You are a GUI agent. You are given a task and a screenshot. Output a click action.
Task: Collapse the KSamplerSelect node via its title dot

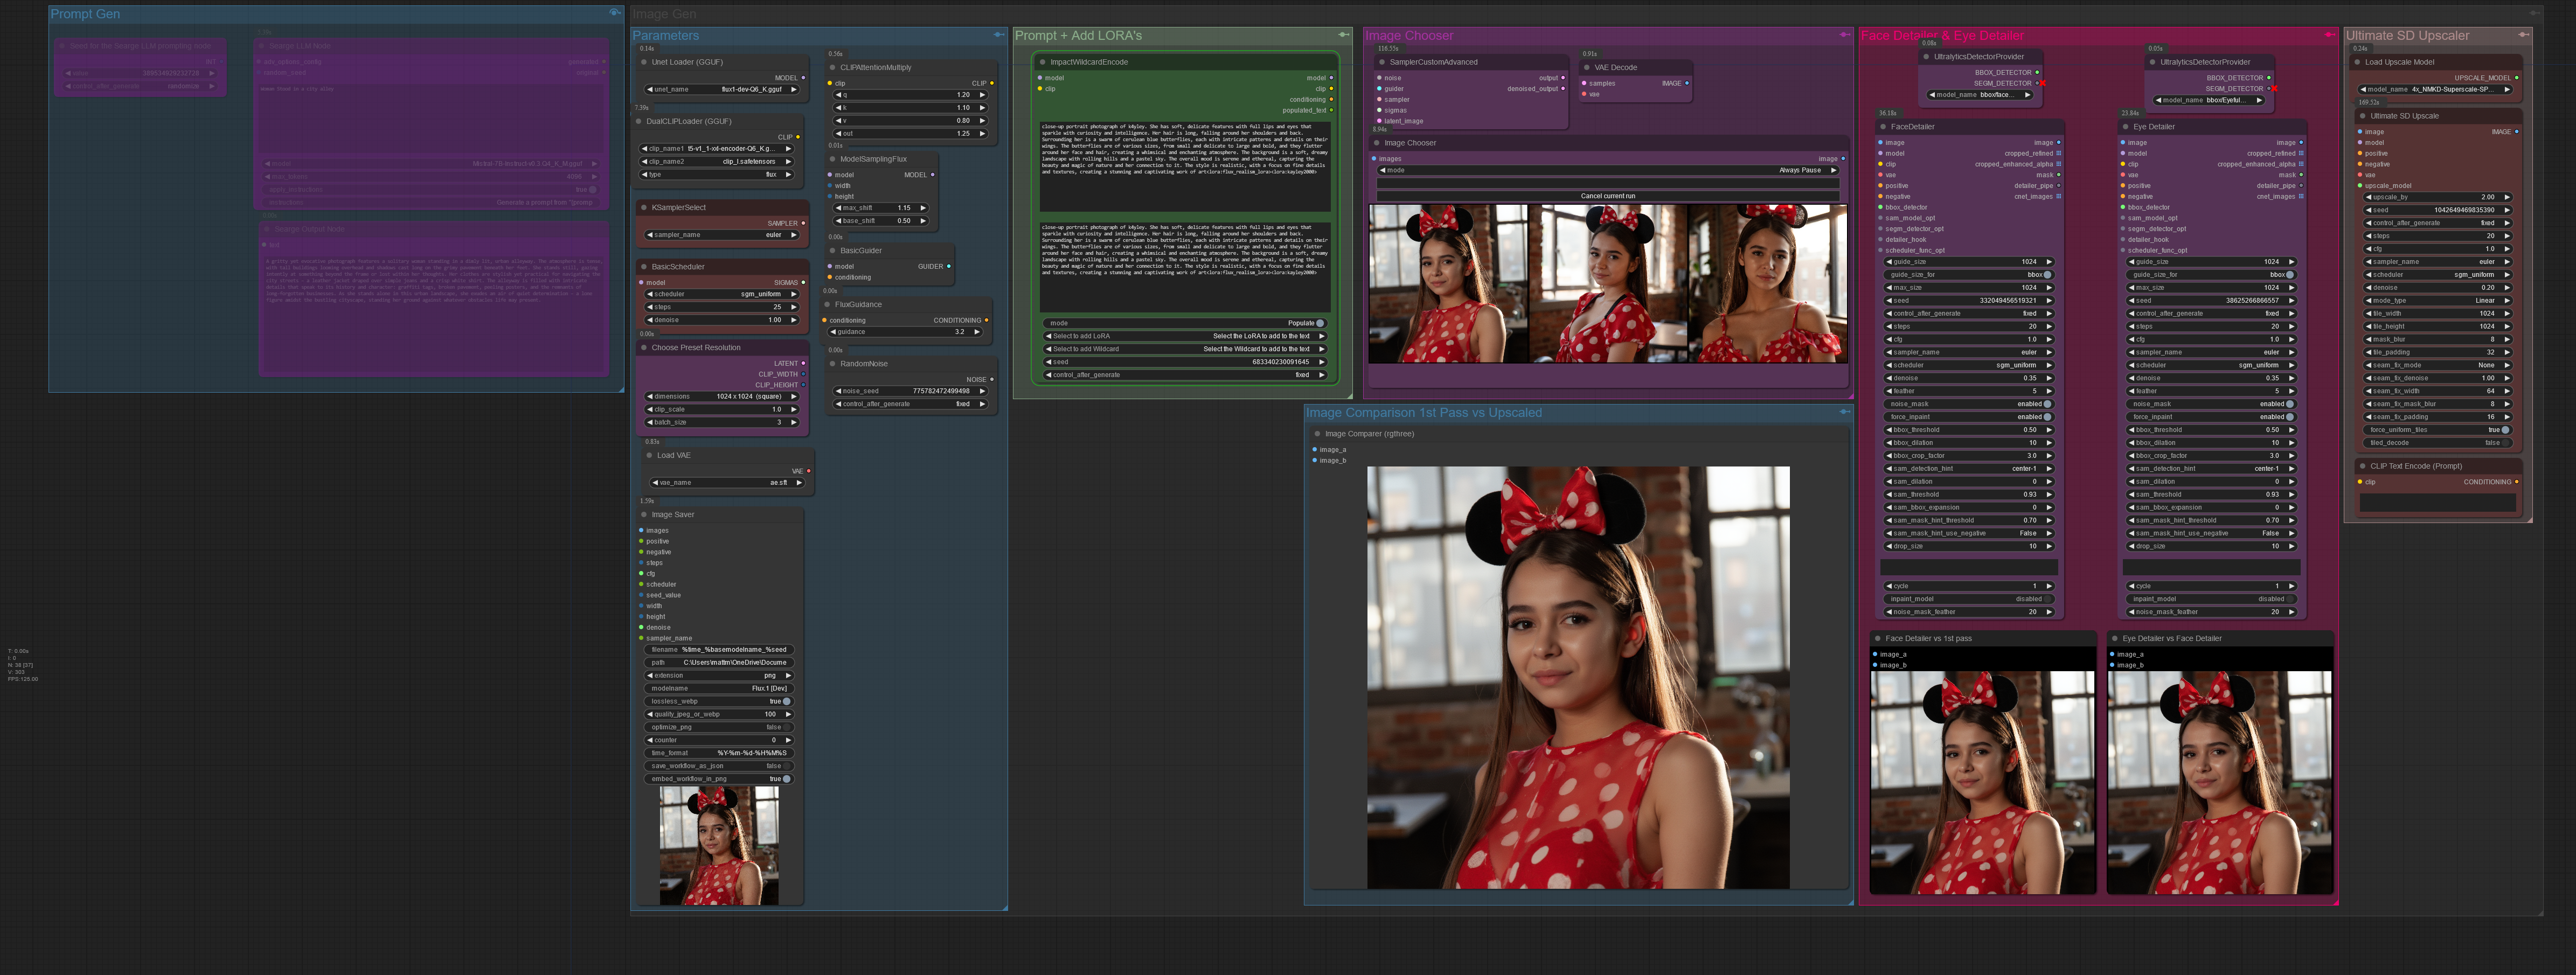tap(644, 208)
